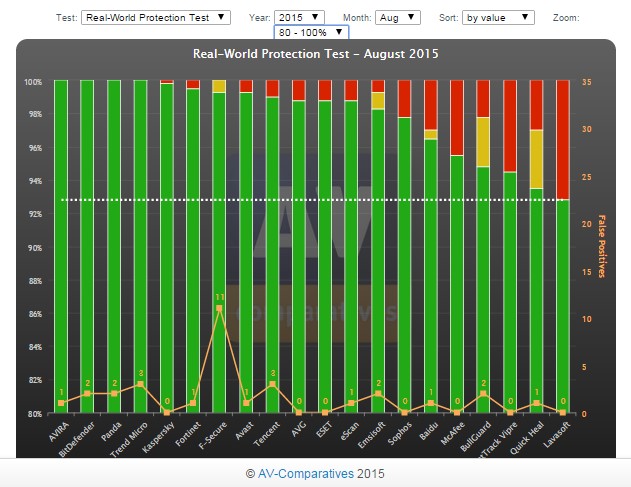The image size is (631, 487).
Task: Open the Zoom dropdown showing 80 - 100%
Action: point(311,32)
